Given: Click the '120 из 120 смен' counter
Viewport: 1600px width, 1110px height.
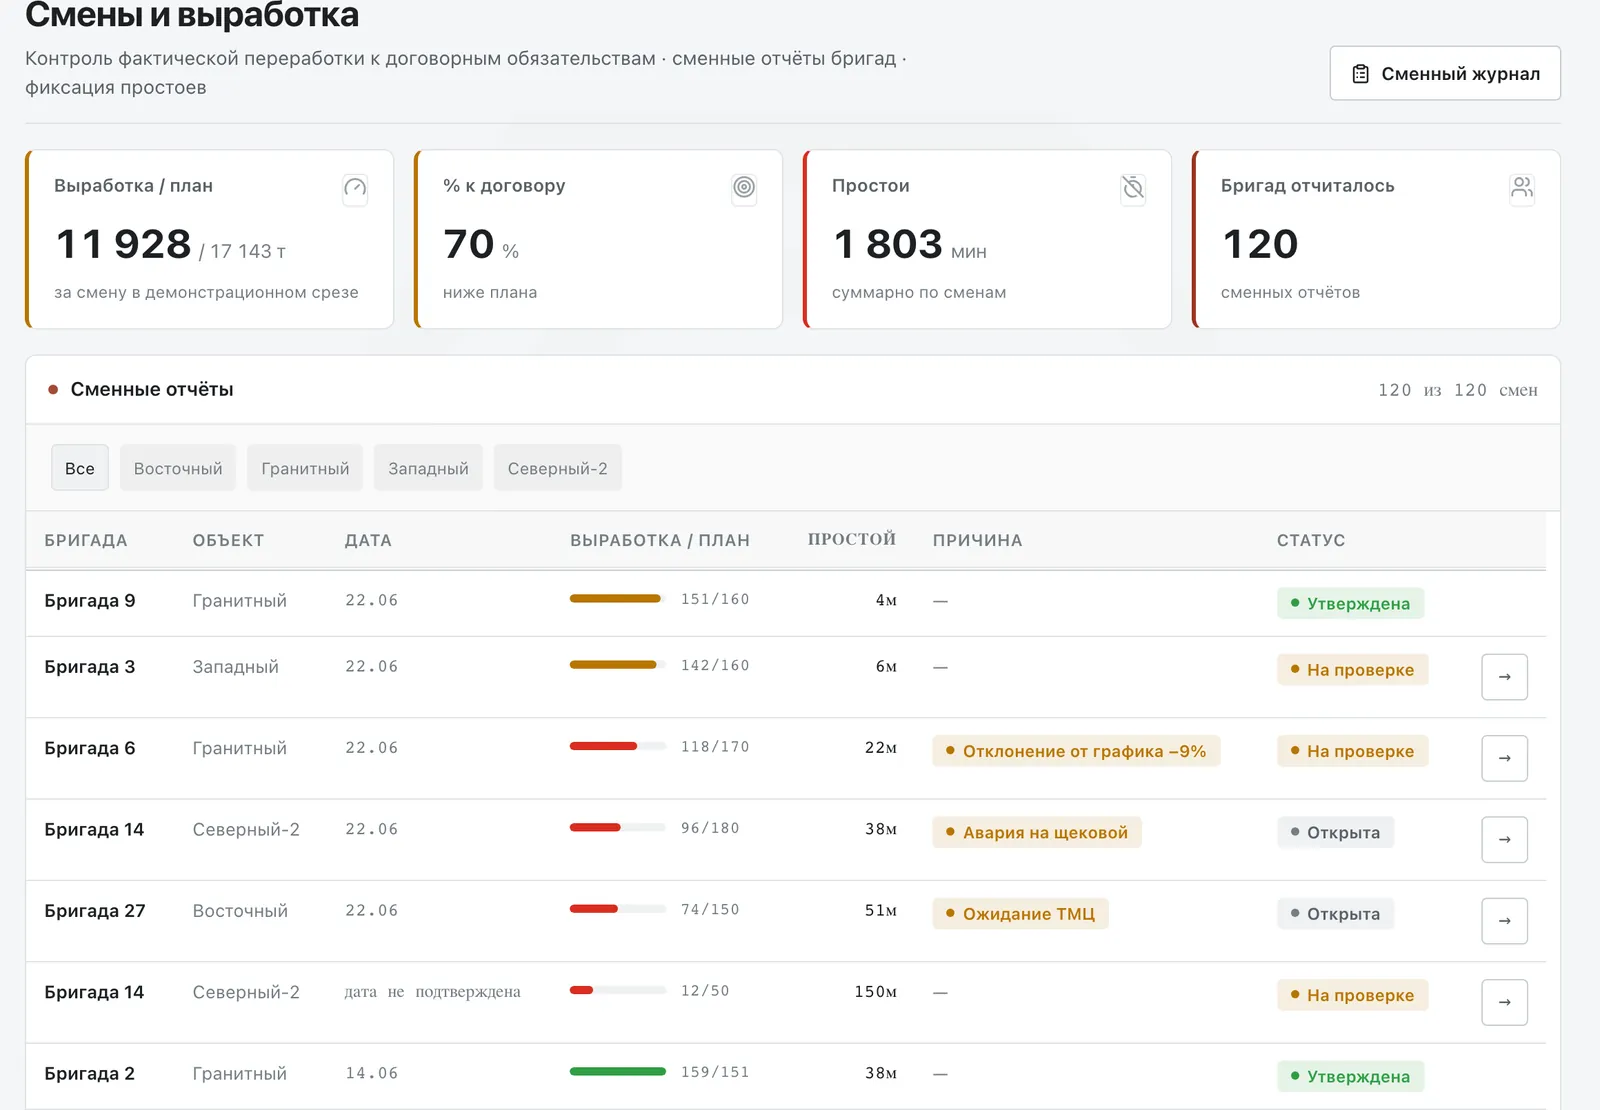Looking at the screenshot, I should (1458, 390).
